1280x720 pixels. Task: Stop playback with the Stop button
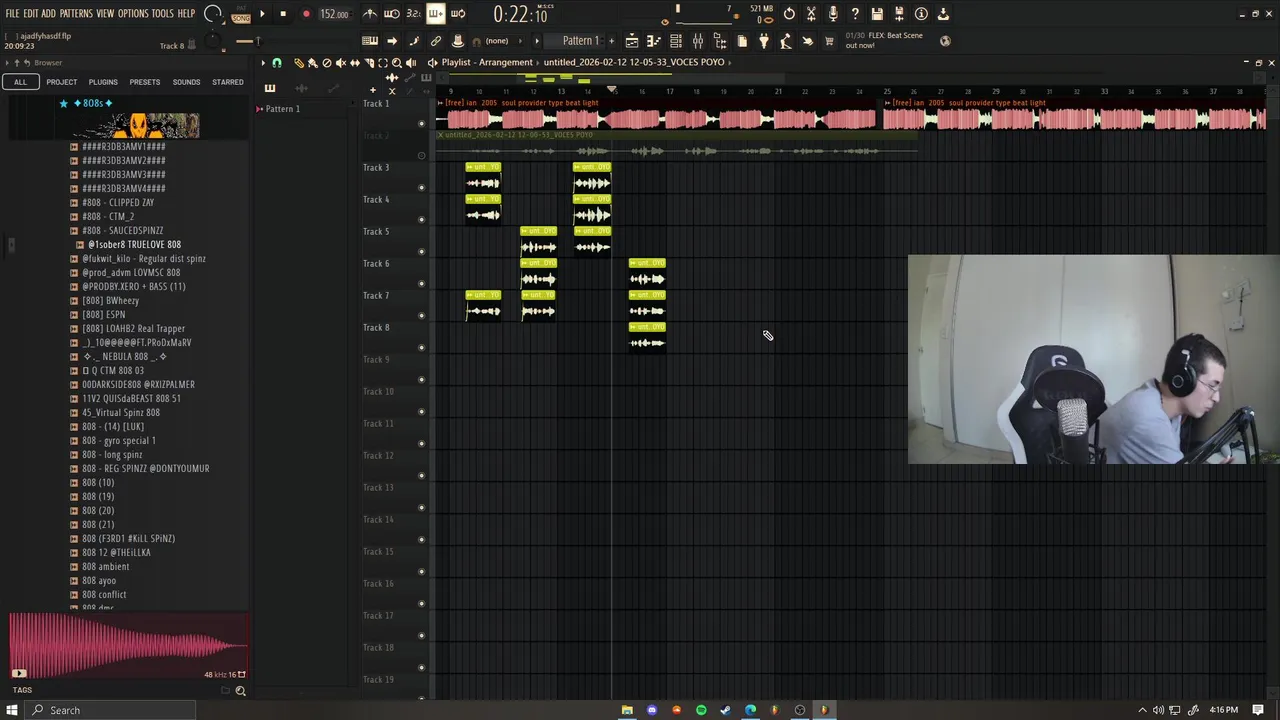click(283, 14)
